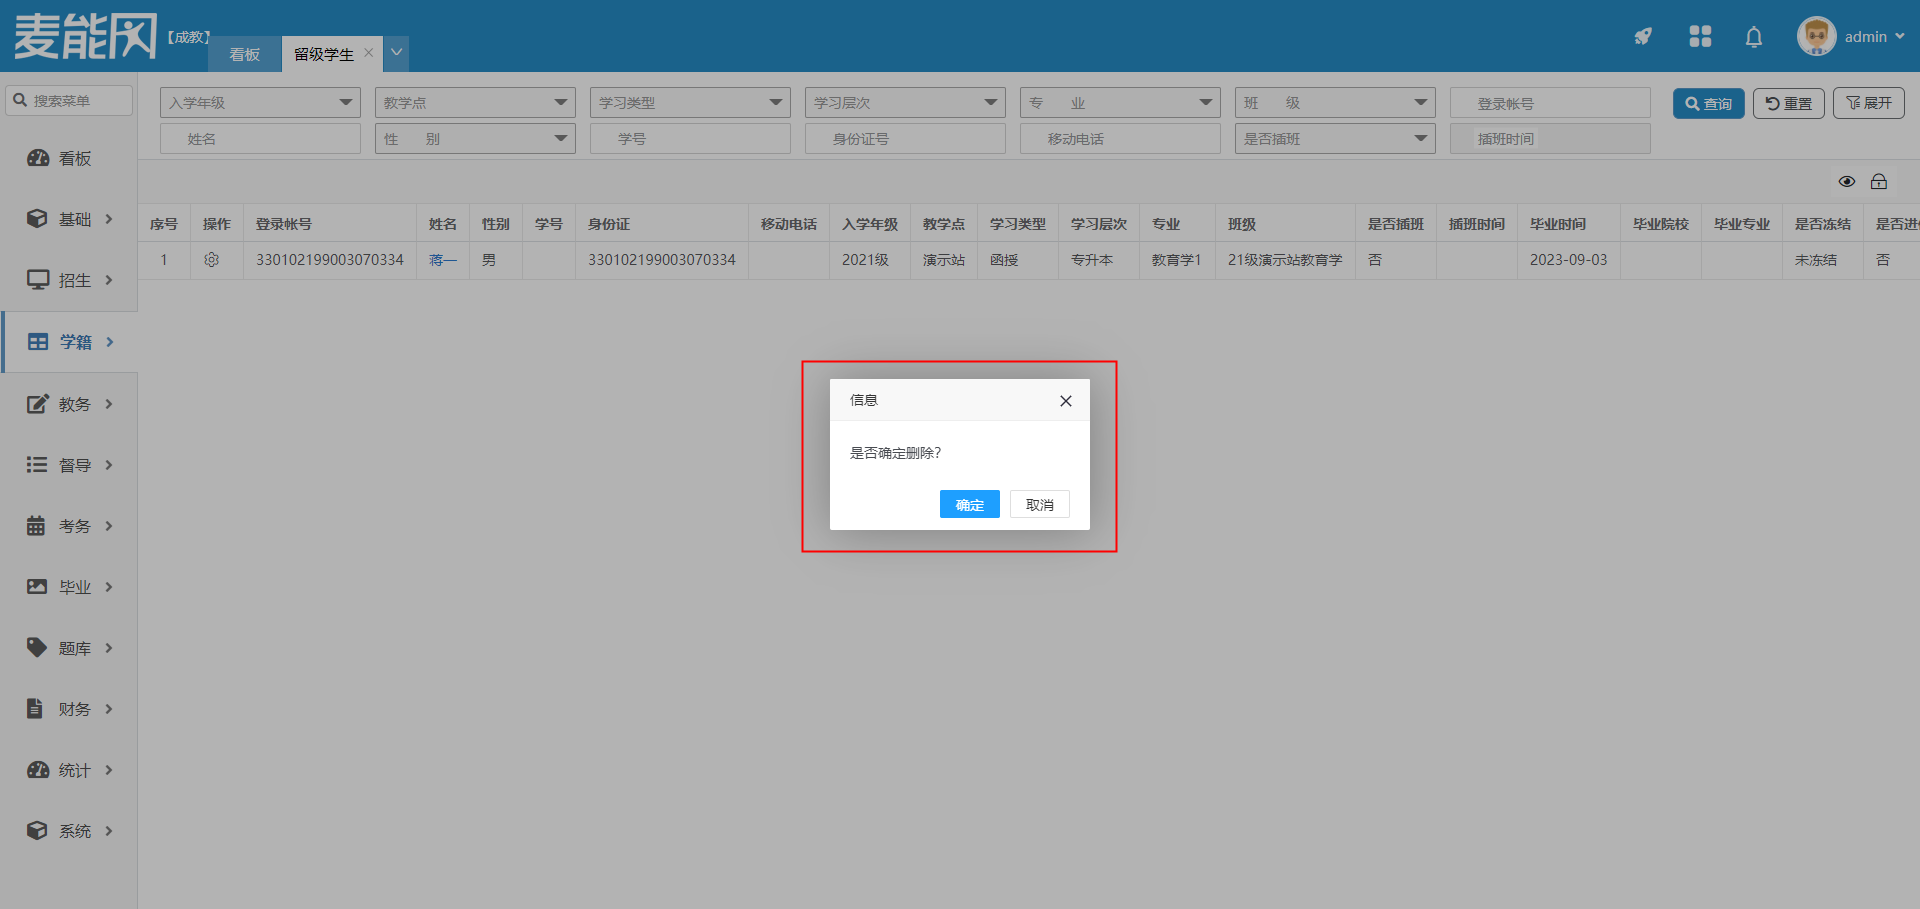Open the 学习层次 dropdown
Viewport: 1920px width, 909px height.
point(905,103)
